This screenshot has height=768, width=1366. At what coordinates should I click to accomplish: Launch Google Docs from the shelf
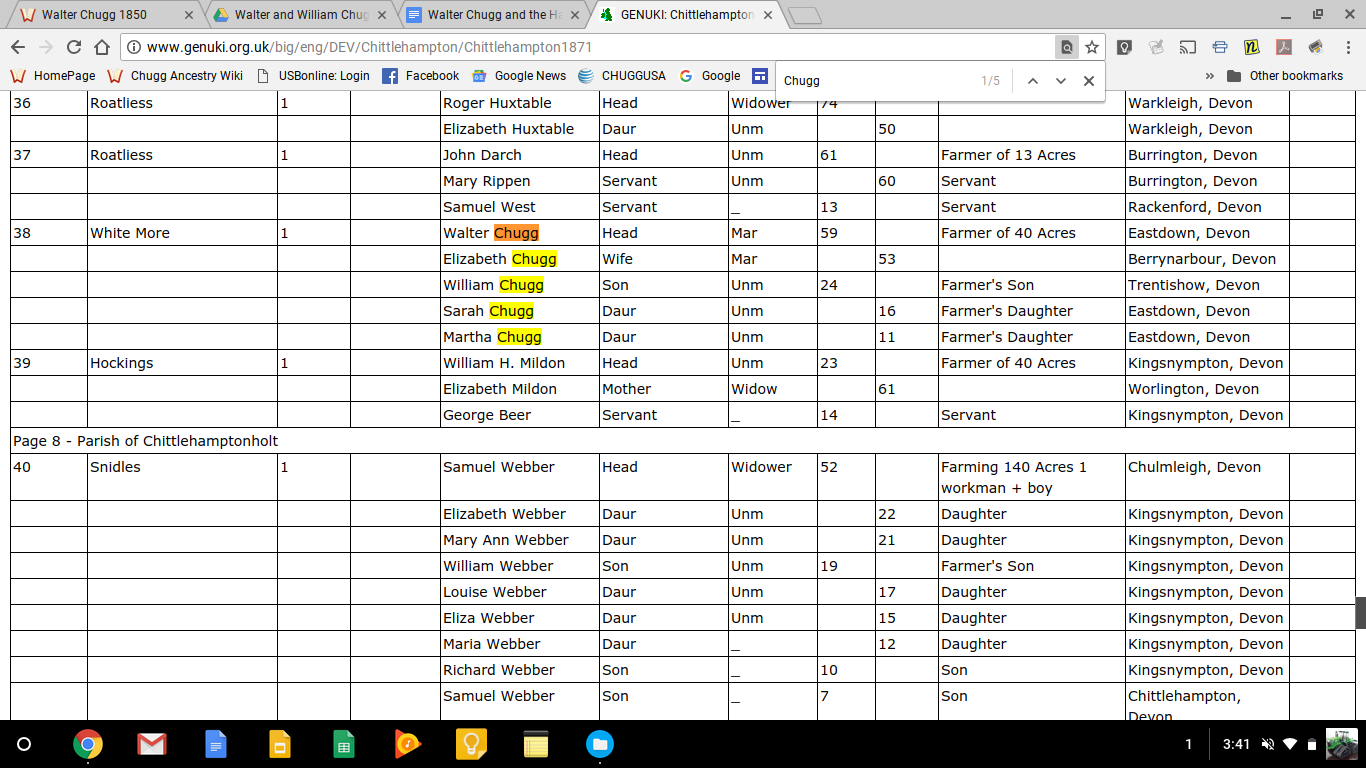pyautogui.click(x=216, y=744)
